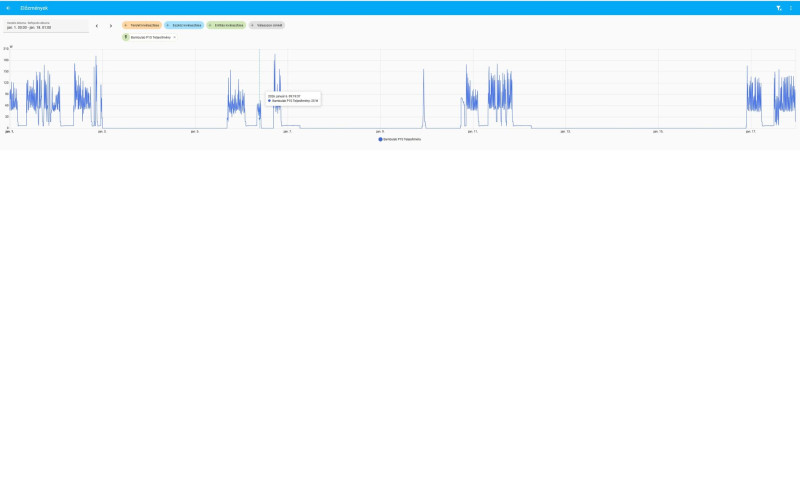Go to the next date range
The width and height of the screenshot is (800, 502).
tap(111, 26)
